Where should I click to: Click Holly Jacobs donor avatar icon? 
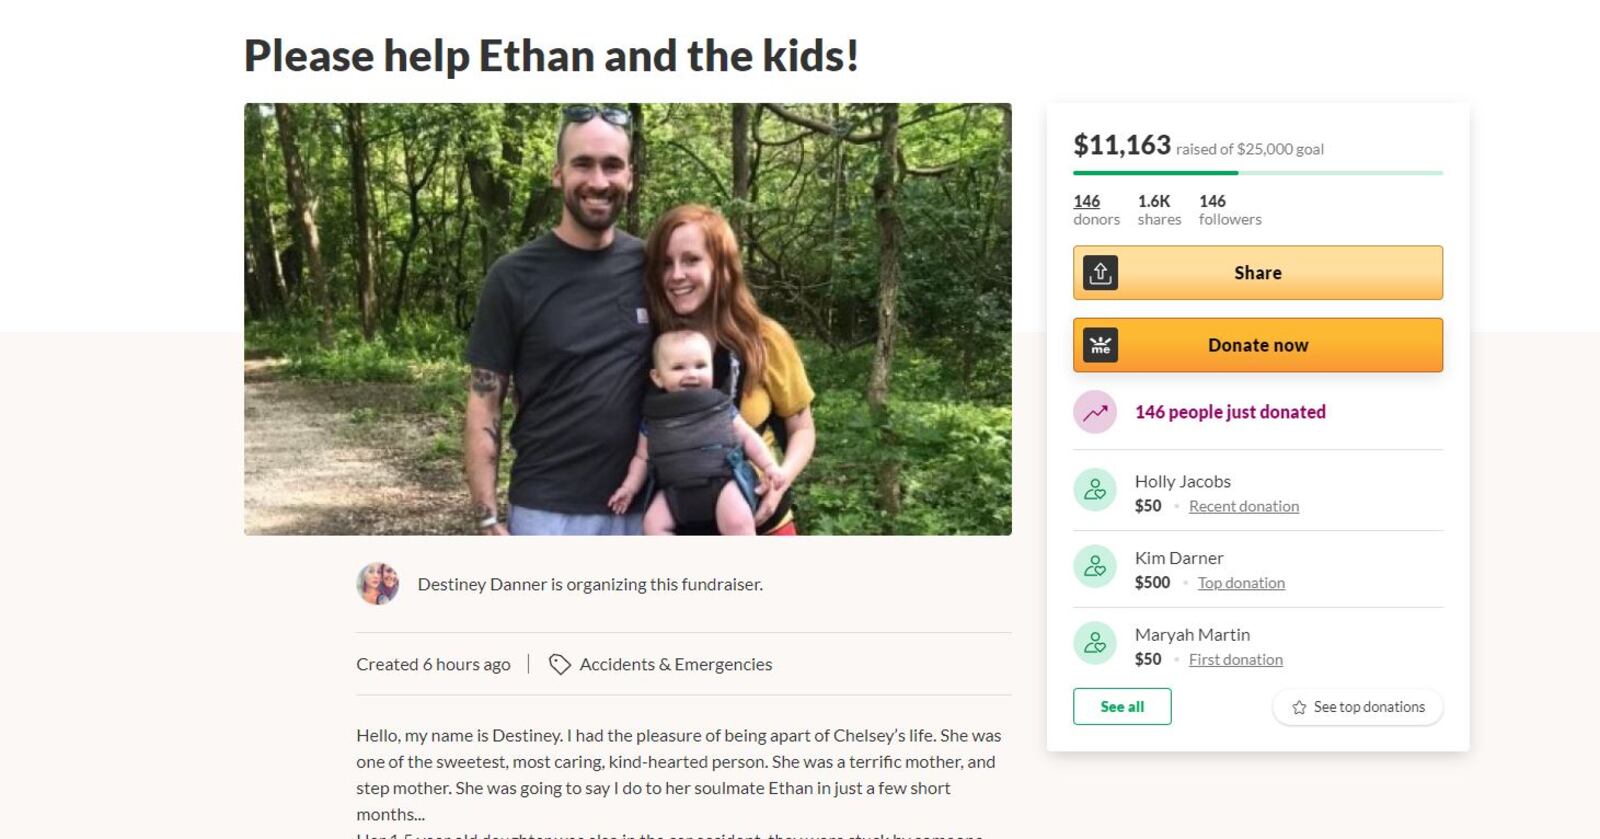click(x=1095, y=490)
